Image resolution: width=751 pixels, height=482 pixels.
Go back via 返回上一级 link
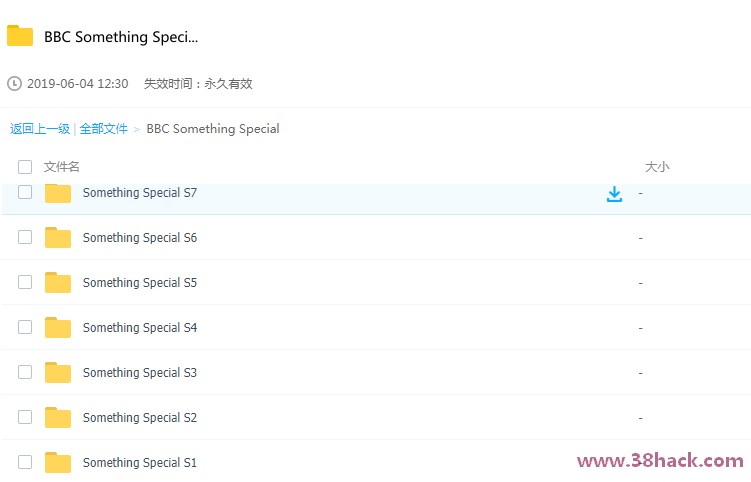click(x=40, y=129)
